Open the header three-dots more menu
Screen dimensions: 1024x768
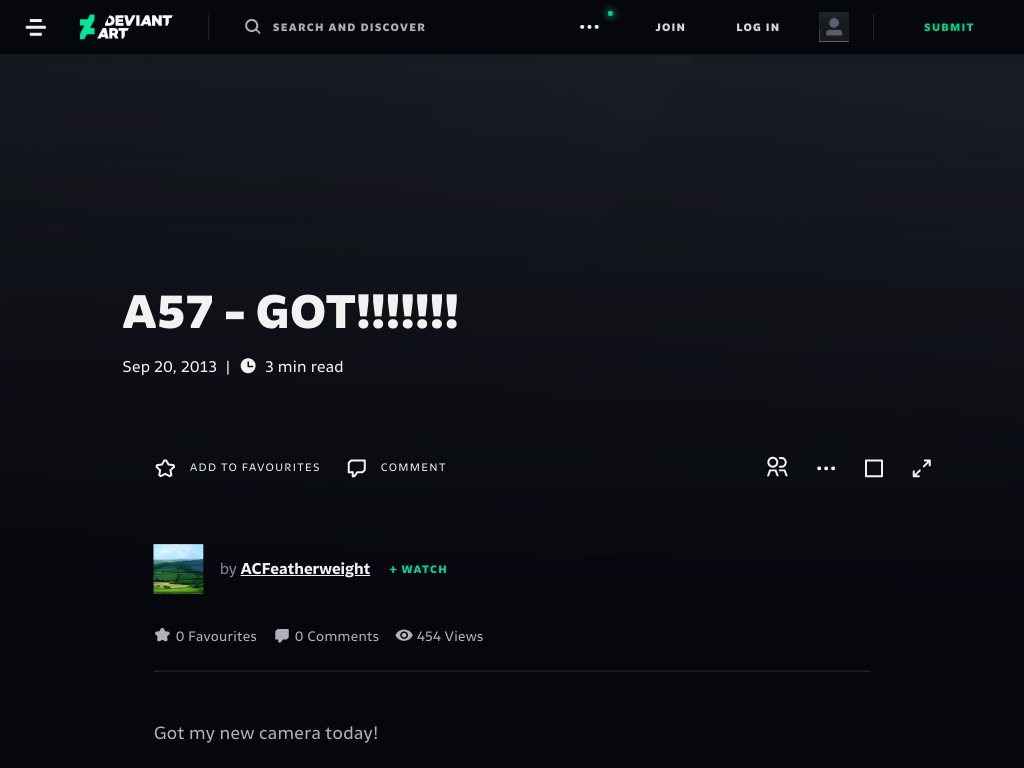(589, 27)
